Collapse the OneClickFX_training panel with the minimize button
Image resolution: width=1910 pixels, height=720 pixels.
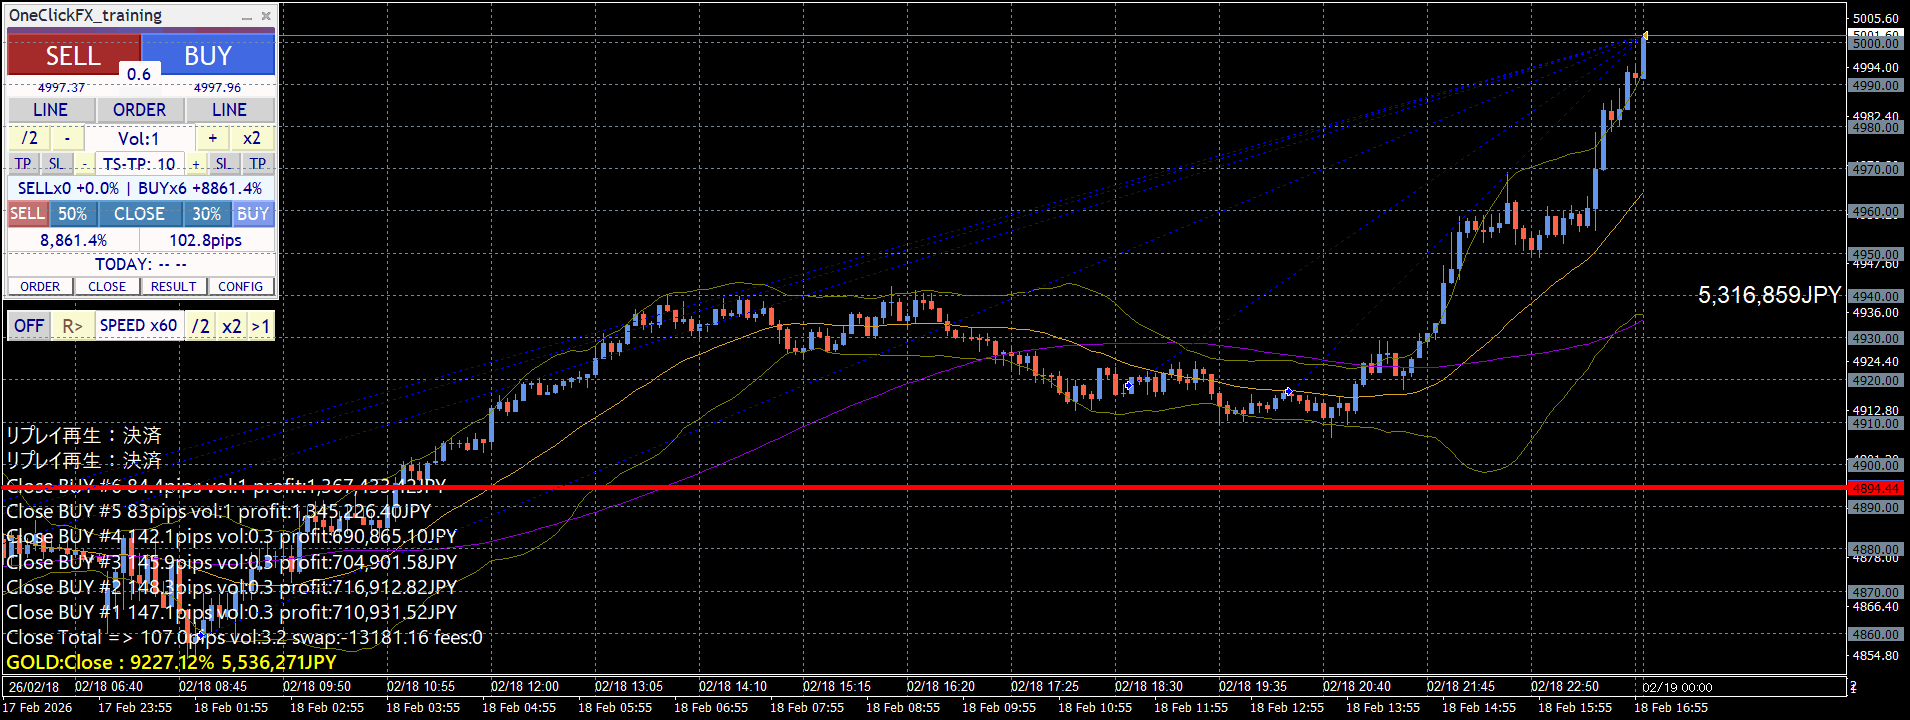tap(247, 16)
